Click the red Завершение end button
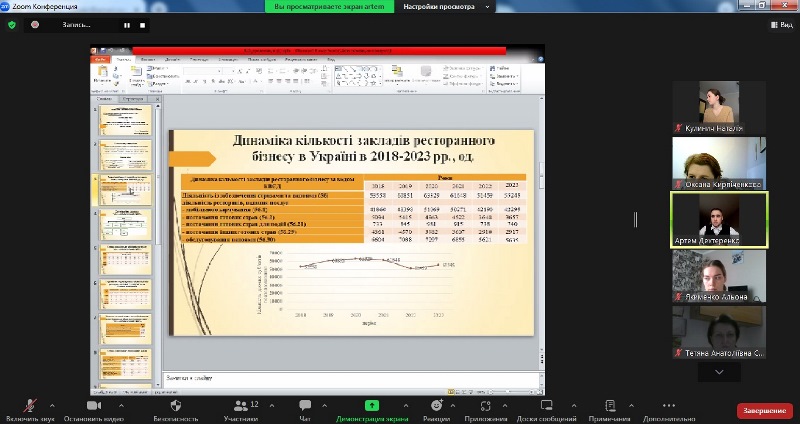This screenshot has width=800, height=424. pos(764,410)
